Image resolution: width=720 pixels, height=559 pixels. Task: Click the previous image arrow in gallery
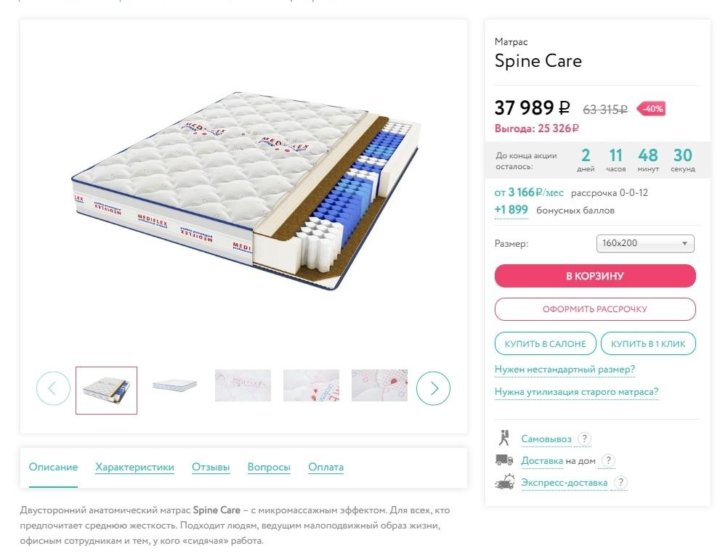pyautogui.click(x=53, y=389)
